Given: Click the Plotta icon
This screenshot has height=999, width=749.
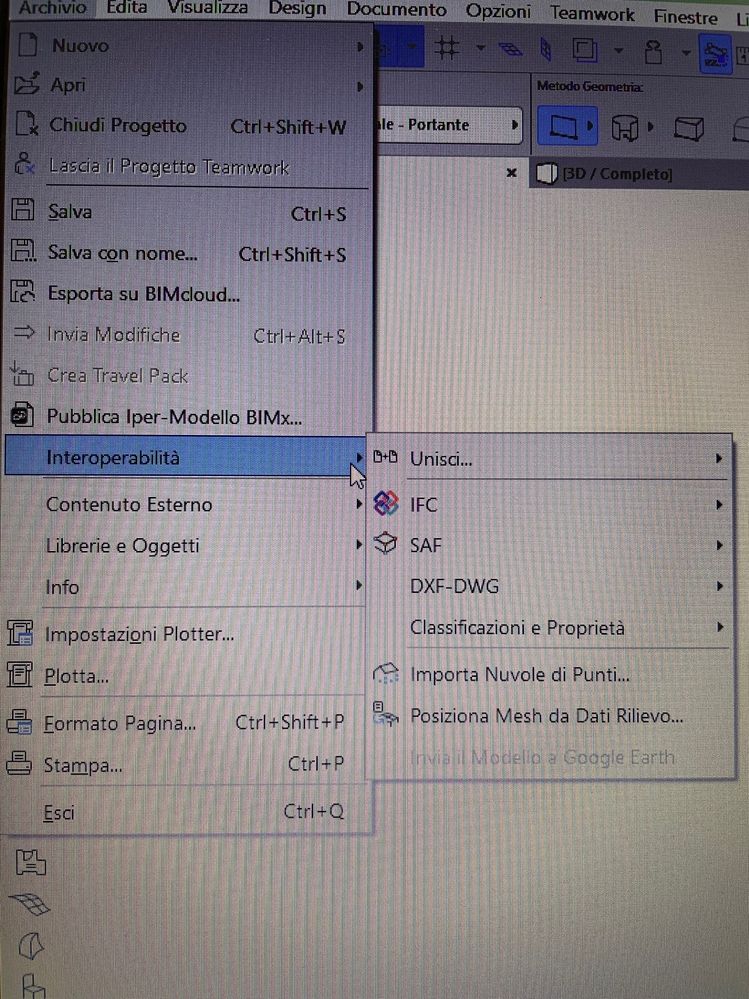Looking at the screenshot, I should (19, 674).
